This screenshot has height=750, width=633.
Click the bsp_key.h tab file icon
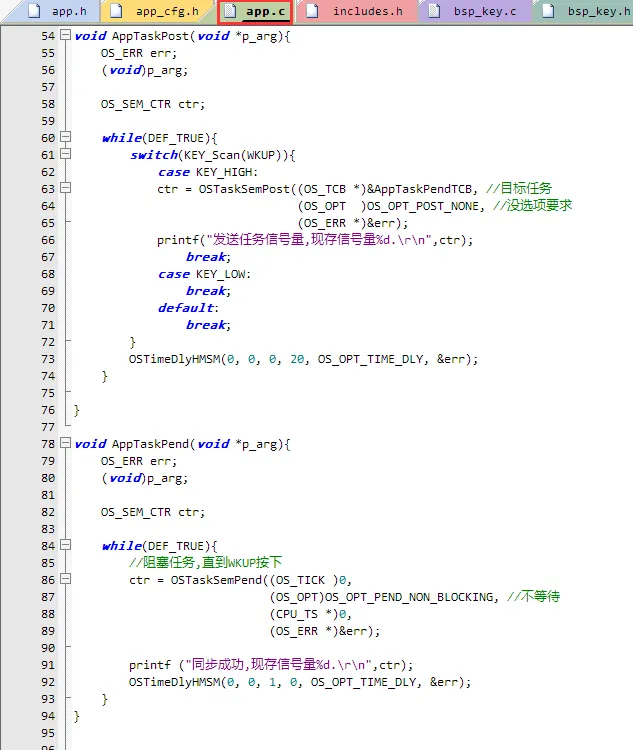548,12
